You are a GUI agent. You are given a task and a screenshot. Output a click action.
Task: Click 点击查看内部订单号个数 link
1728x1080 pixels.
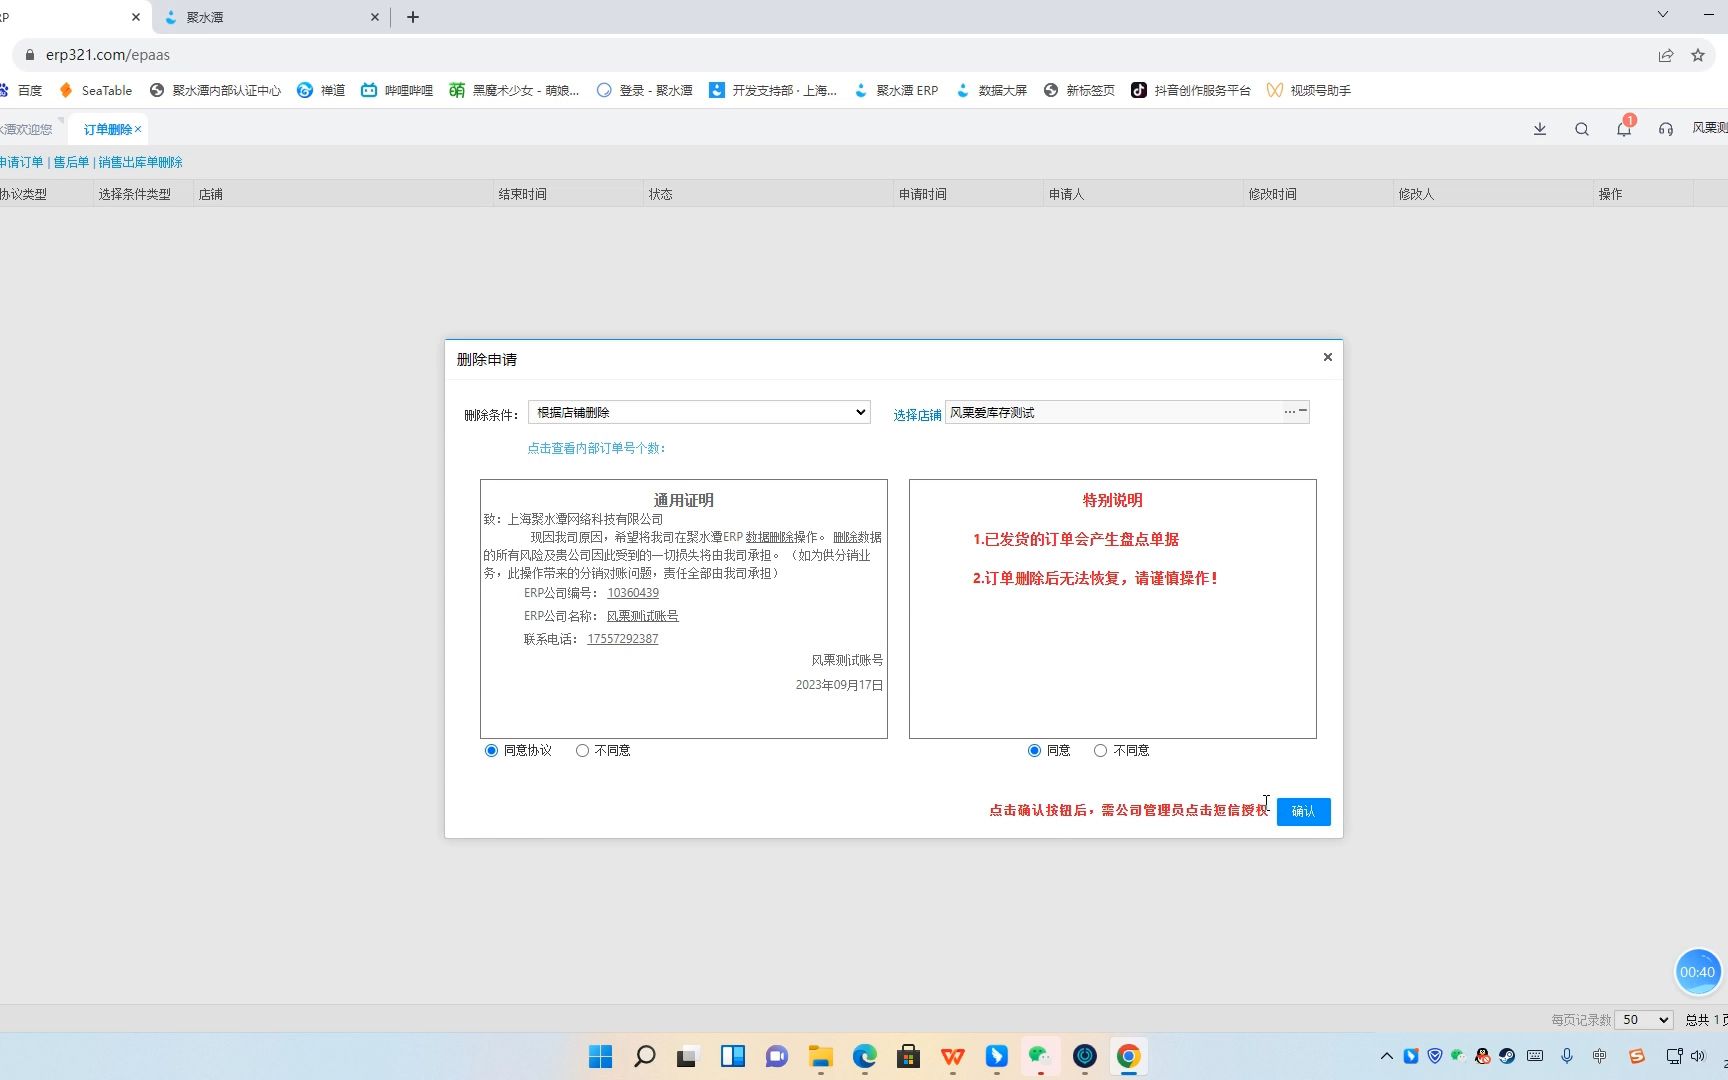[596, 448]
